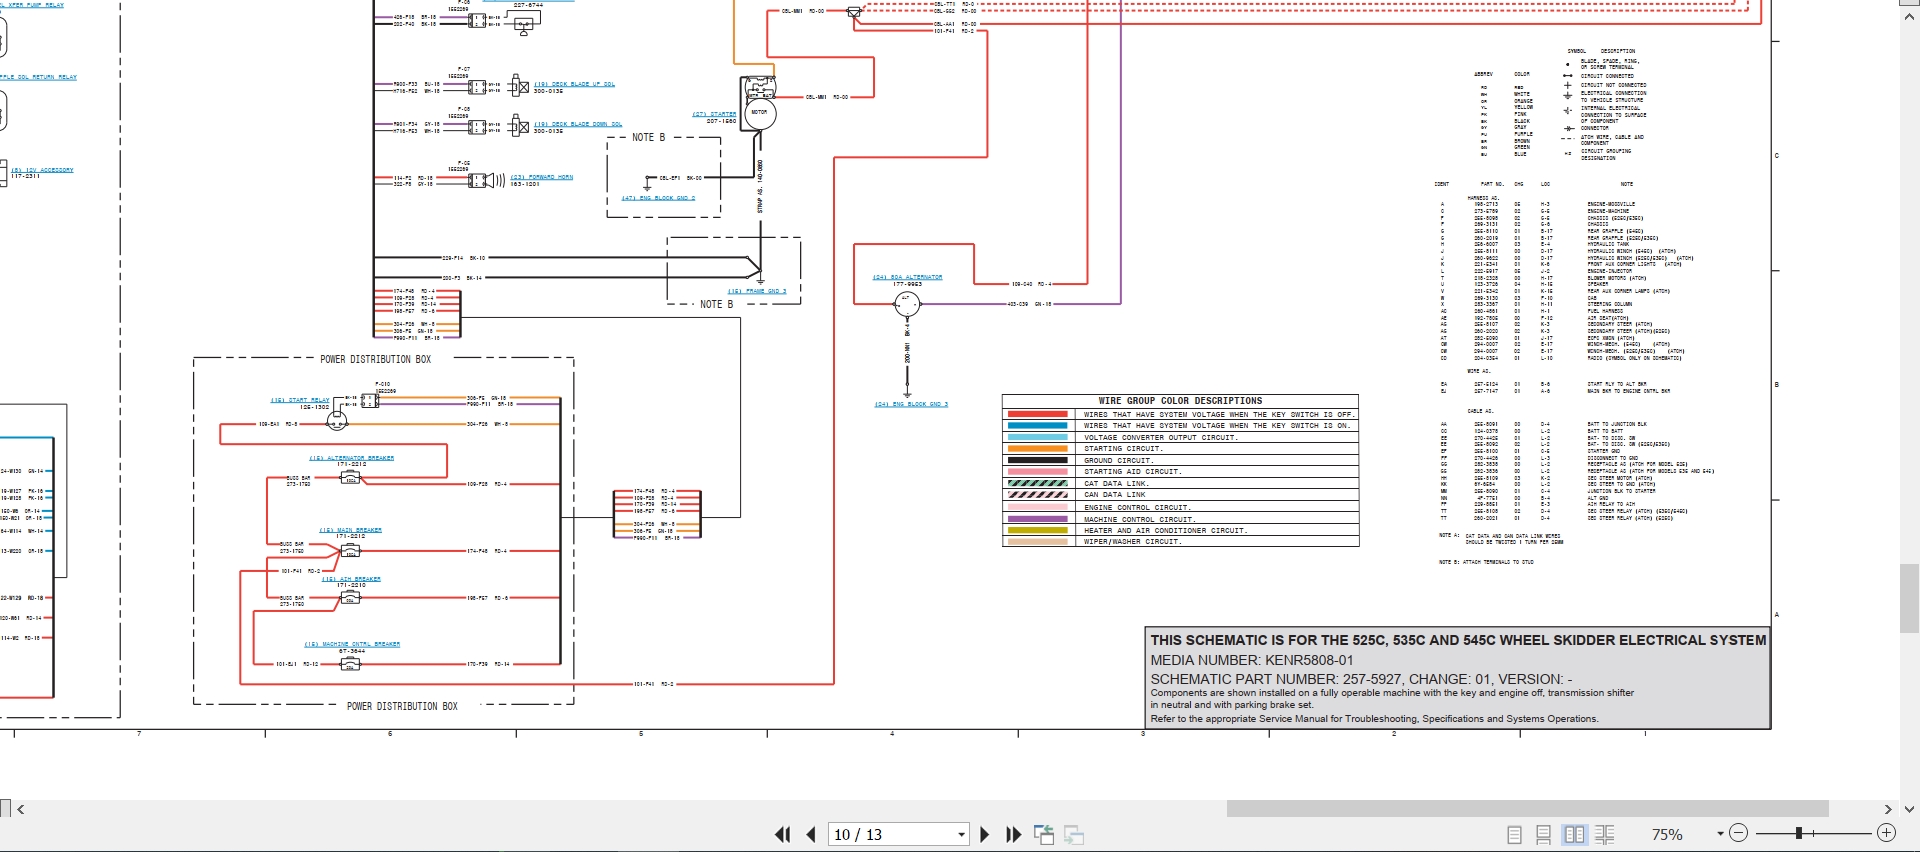Adjust the zoom slider handle
Viewport: 1920px width, 852px height.
(1798, 833)
